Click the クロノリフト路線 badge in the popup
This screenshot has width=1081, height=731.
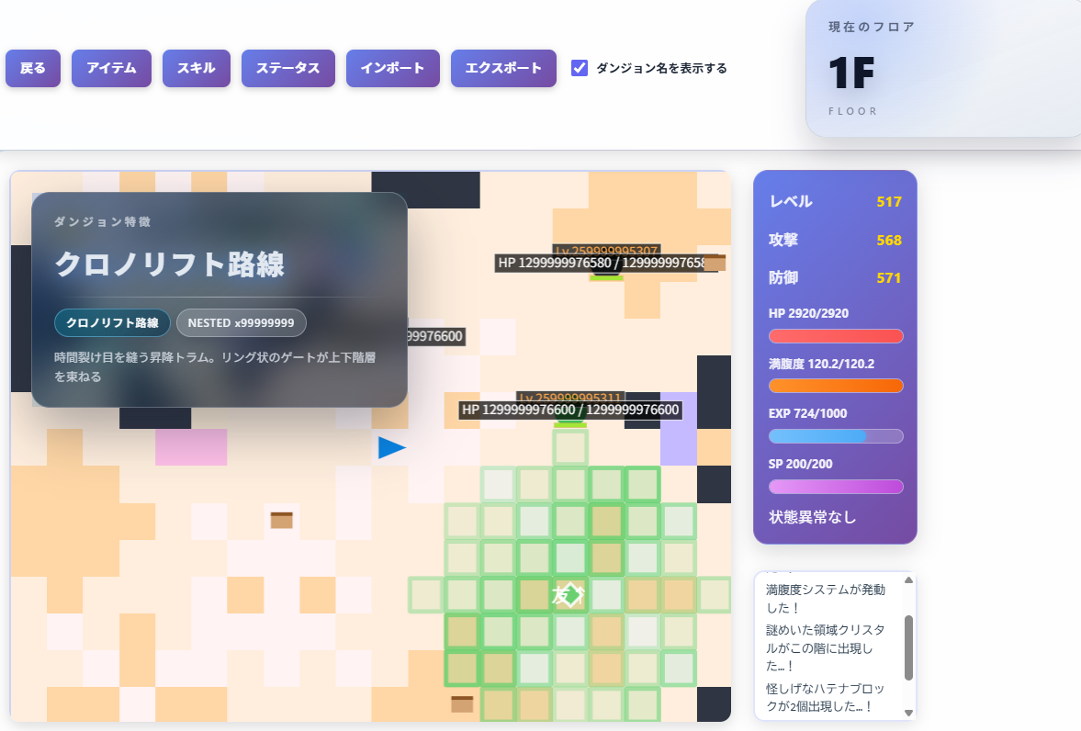112,323
